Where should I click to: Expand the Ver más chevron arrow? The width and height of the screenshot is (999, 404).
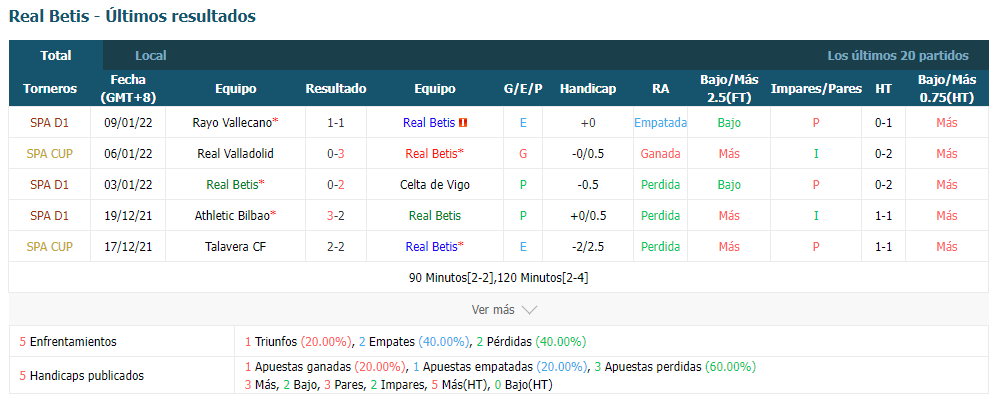(x=529, y=310)
